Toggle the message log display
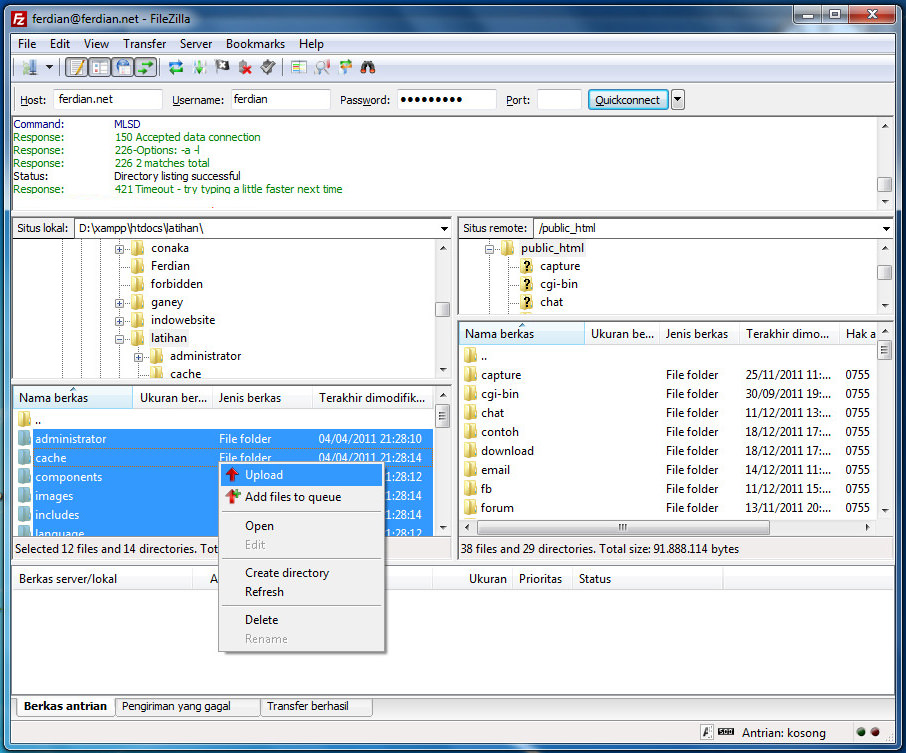This screenshot has height=753, width=906. pos(76,68)
